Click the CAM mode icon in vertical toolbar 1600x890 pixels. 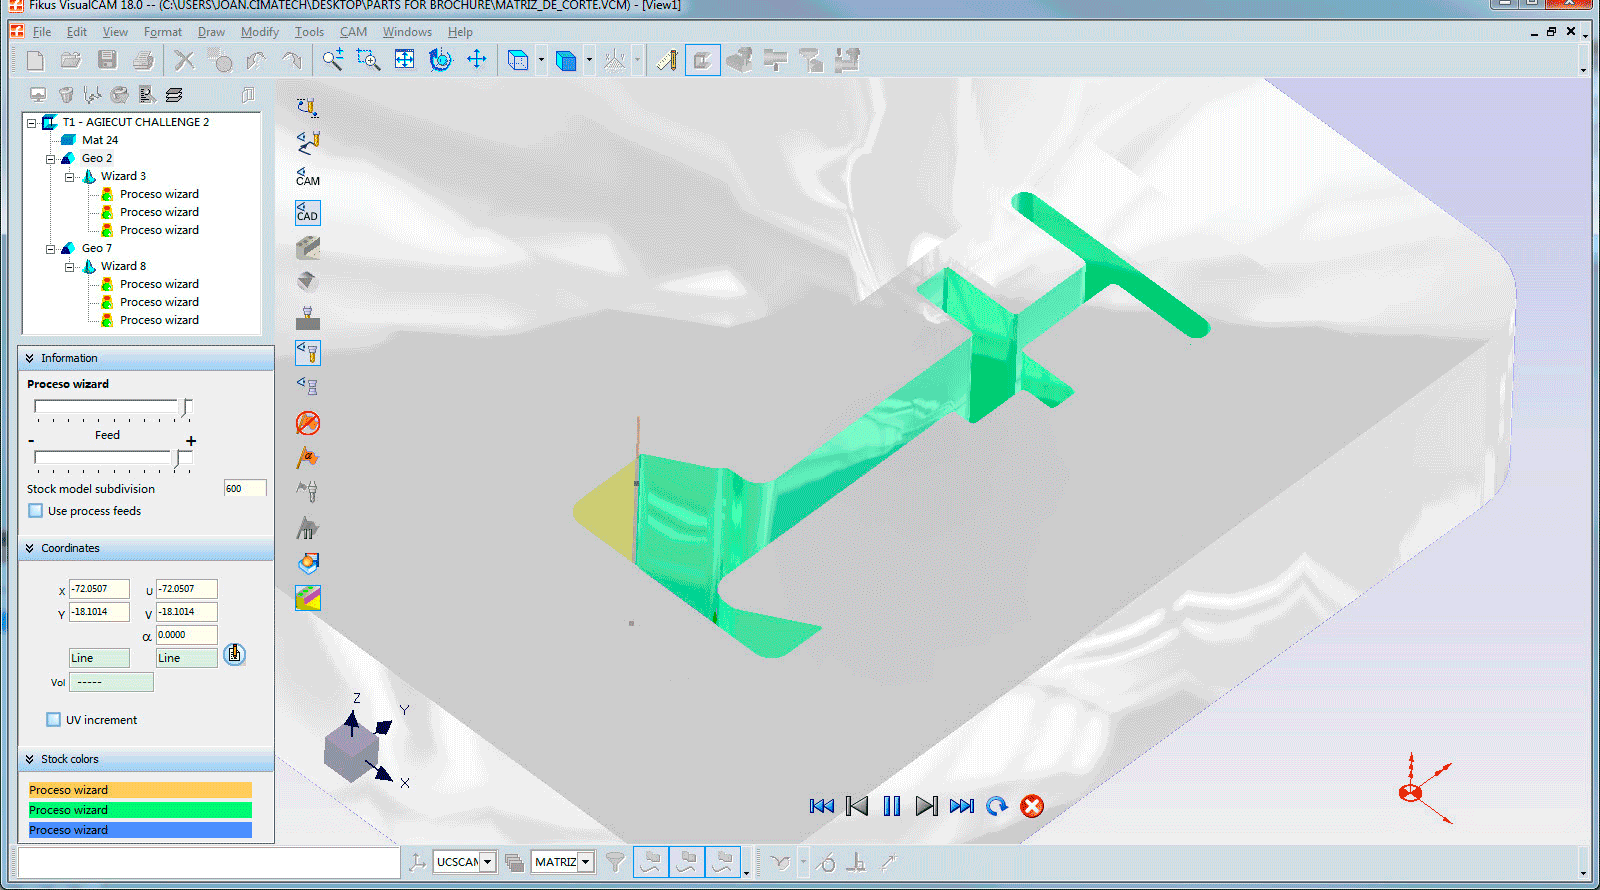click(x=308, y=177)
